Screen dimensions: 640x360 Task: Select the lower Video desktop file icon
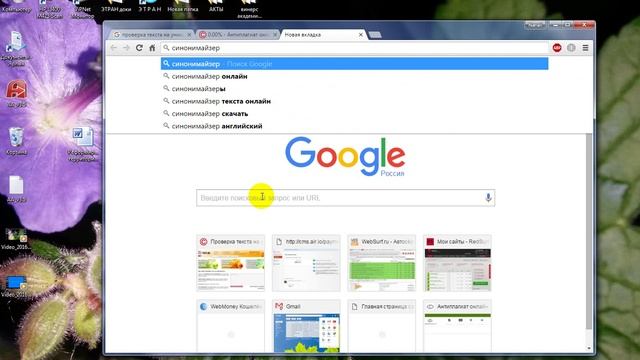pos(16,286)
